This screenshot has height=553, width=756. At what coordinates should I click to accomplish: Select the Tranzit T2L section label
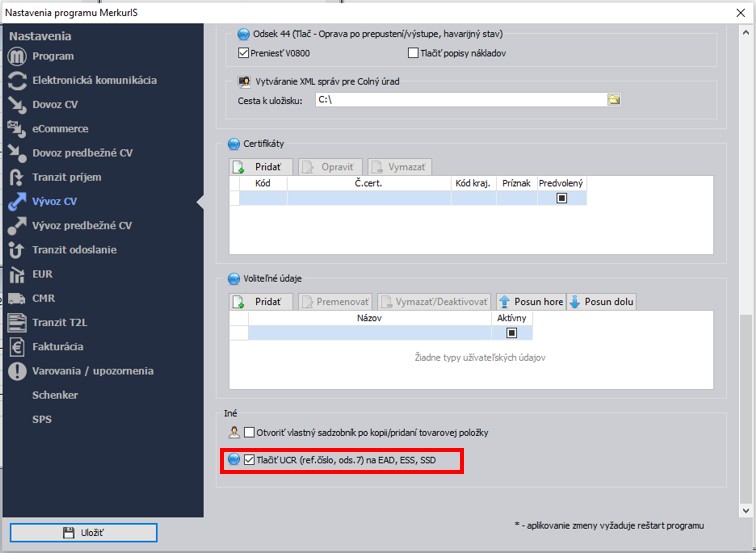(x=60, y=323)
